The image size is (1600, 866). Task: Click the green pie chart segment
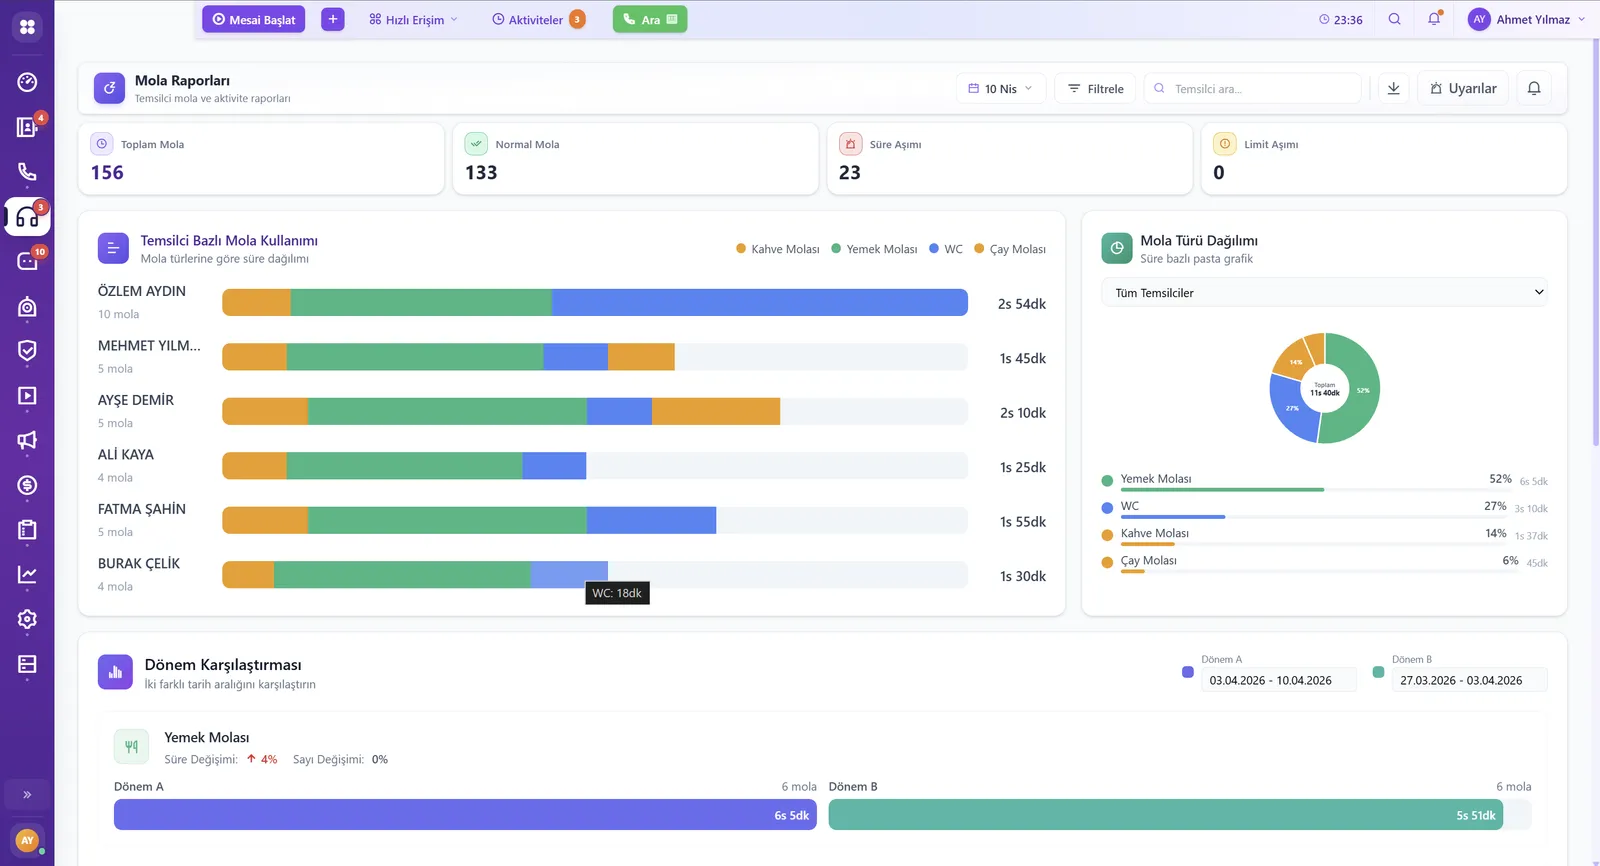(x=1358, y=390)
